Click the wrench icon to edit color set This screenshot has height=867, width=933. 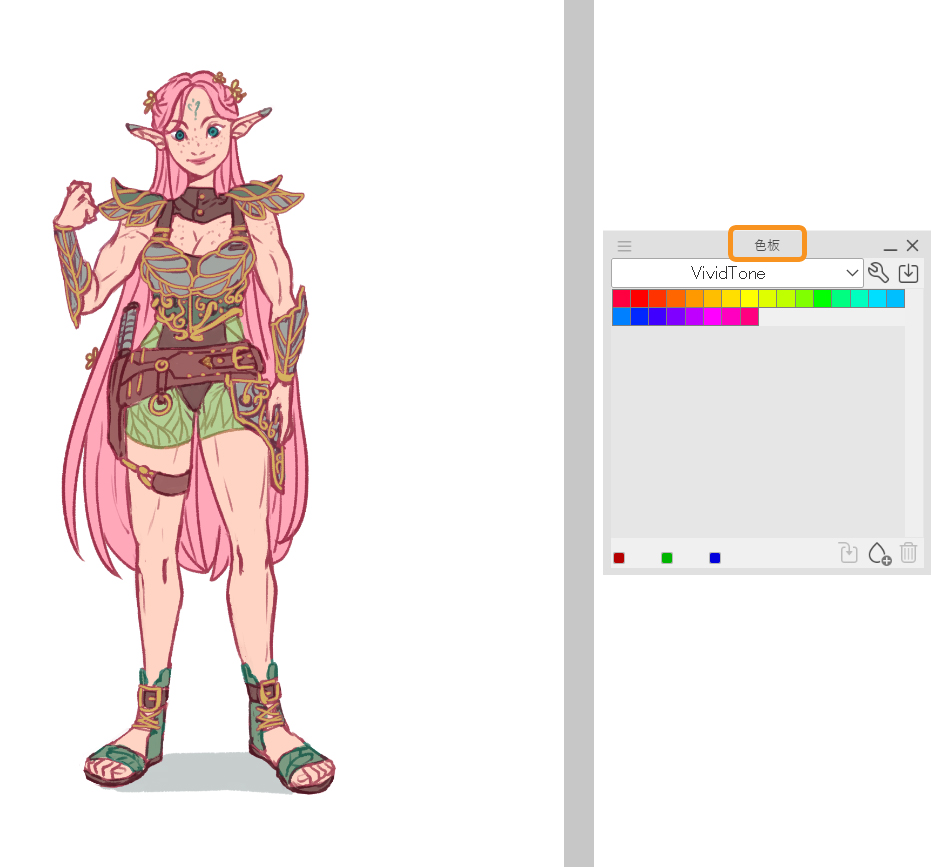(878, 273)
